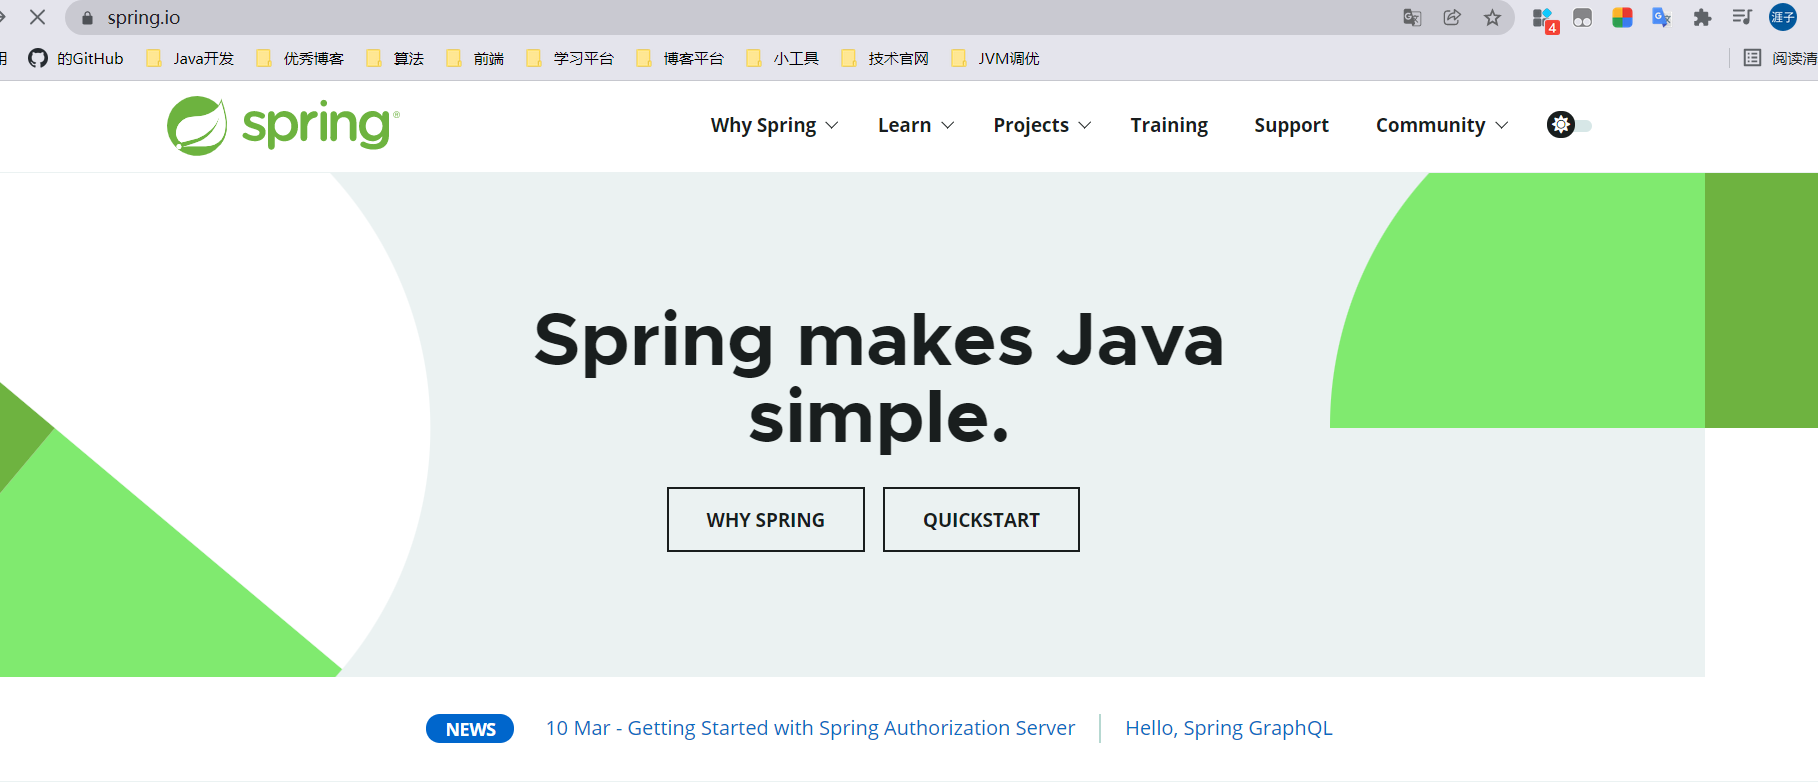Image resolution: width=1818 pixels, height=782 pixels.
Task: Share this page using the share icon
Action: (1452, 18)
